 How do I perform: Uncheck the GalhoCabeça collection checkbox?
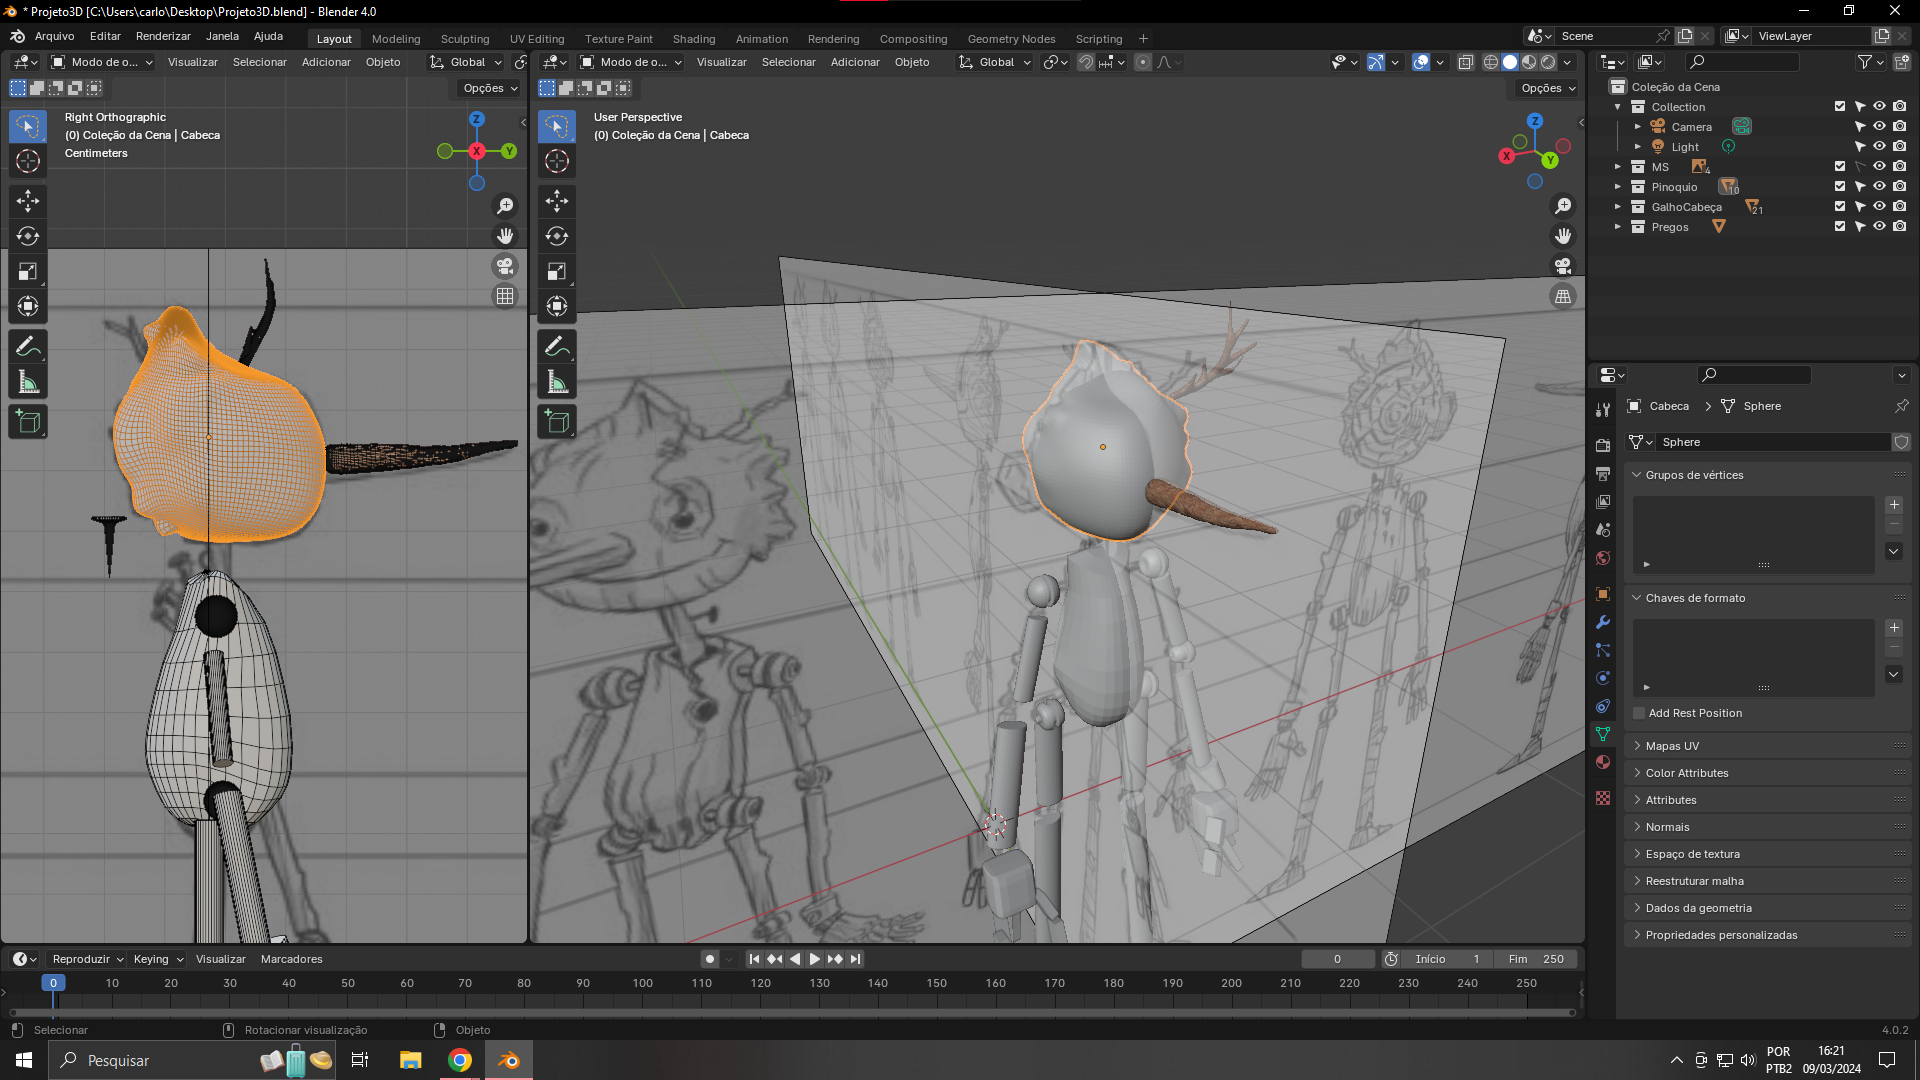point(1839,207)
